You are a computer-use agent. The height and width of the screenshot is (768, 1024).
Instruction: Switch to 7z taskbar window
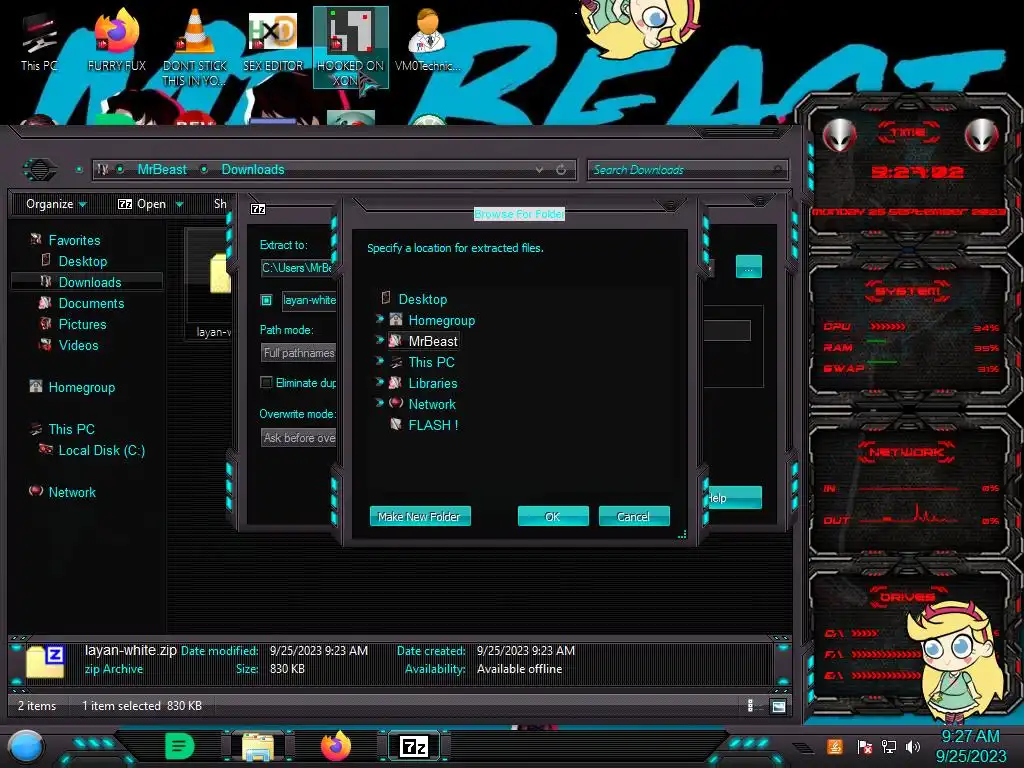[414, 746]
